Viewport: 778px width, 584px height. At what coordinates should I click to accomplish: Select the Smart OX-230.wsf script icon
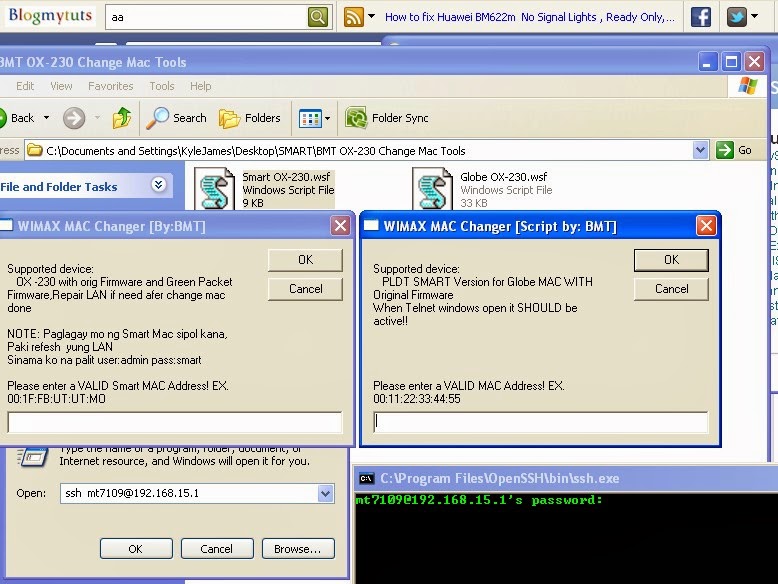[x=214, y=189]
